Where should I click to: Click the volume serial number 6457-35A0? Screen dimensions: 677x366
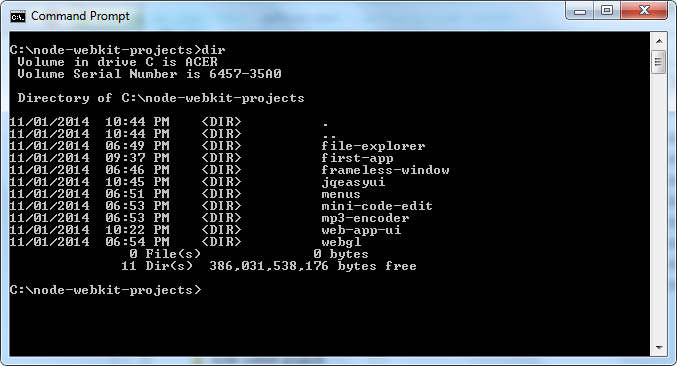[x=245, y=74]
